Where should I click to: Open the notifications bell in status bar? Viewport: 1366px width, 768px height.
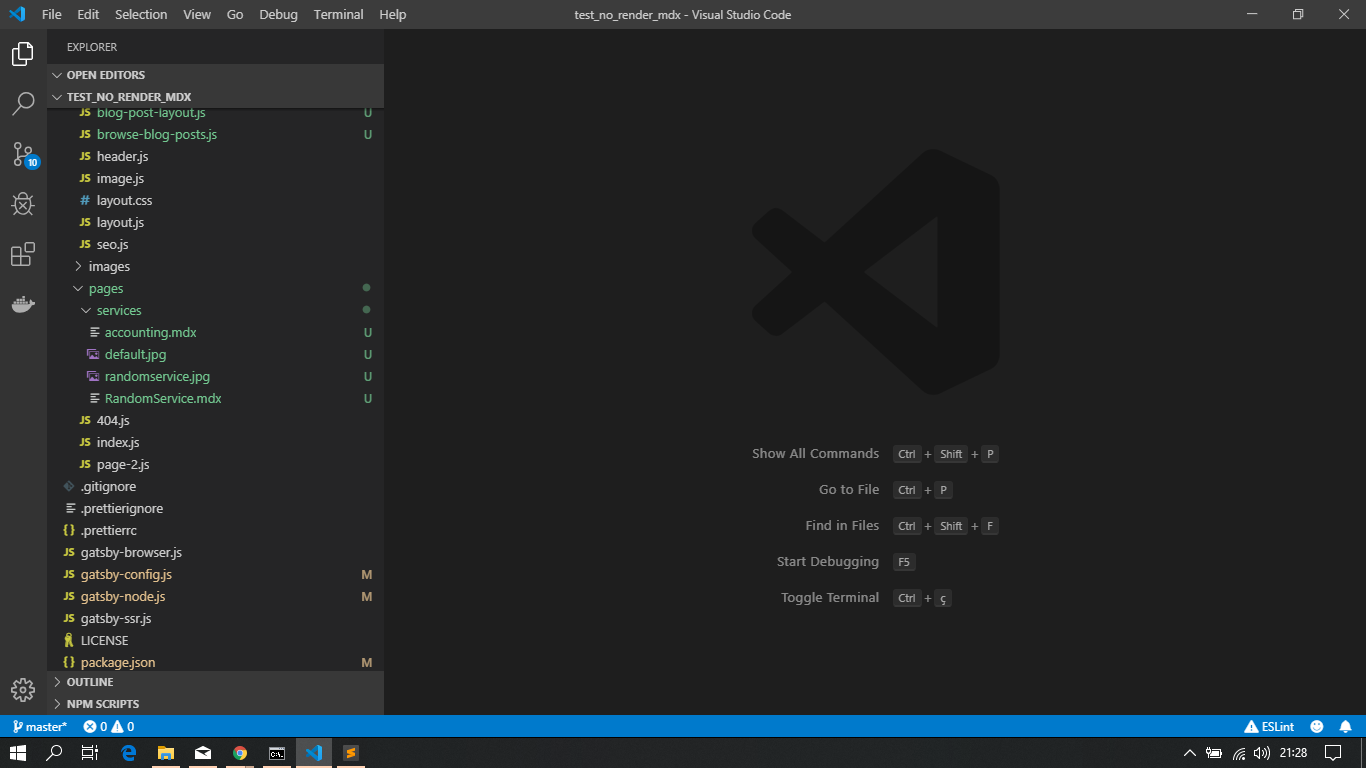point(1346,727)
